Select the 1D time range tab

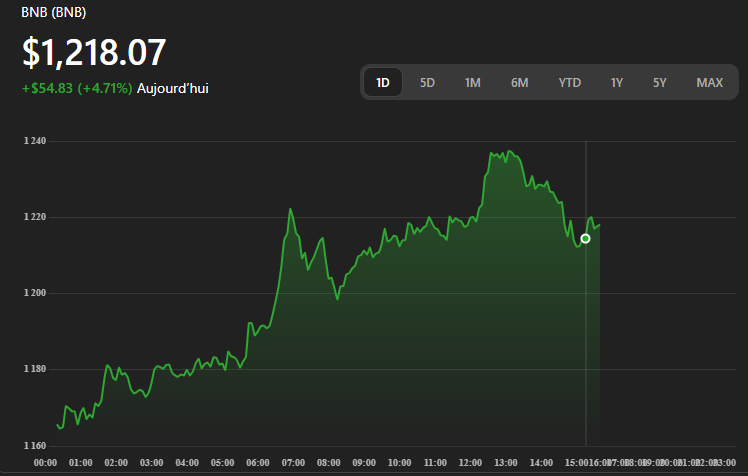click(382, 82)
